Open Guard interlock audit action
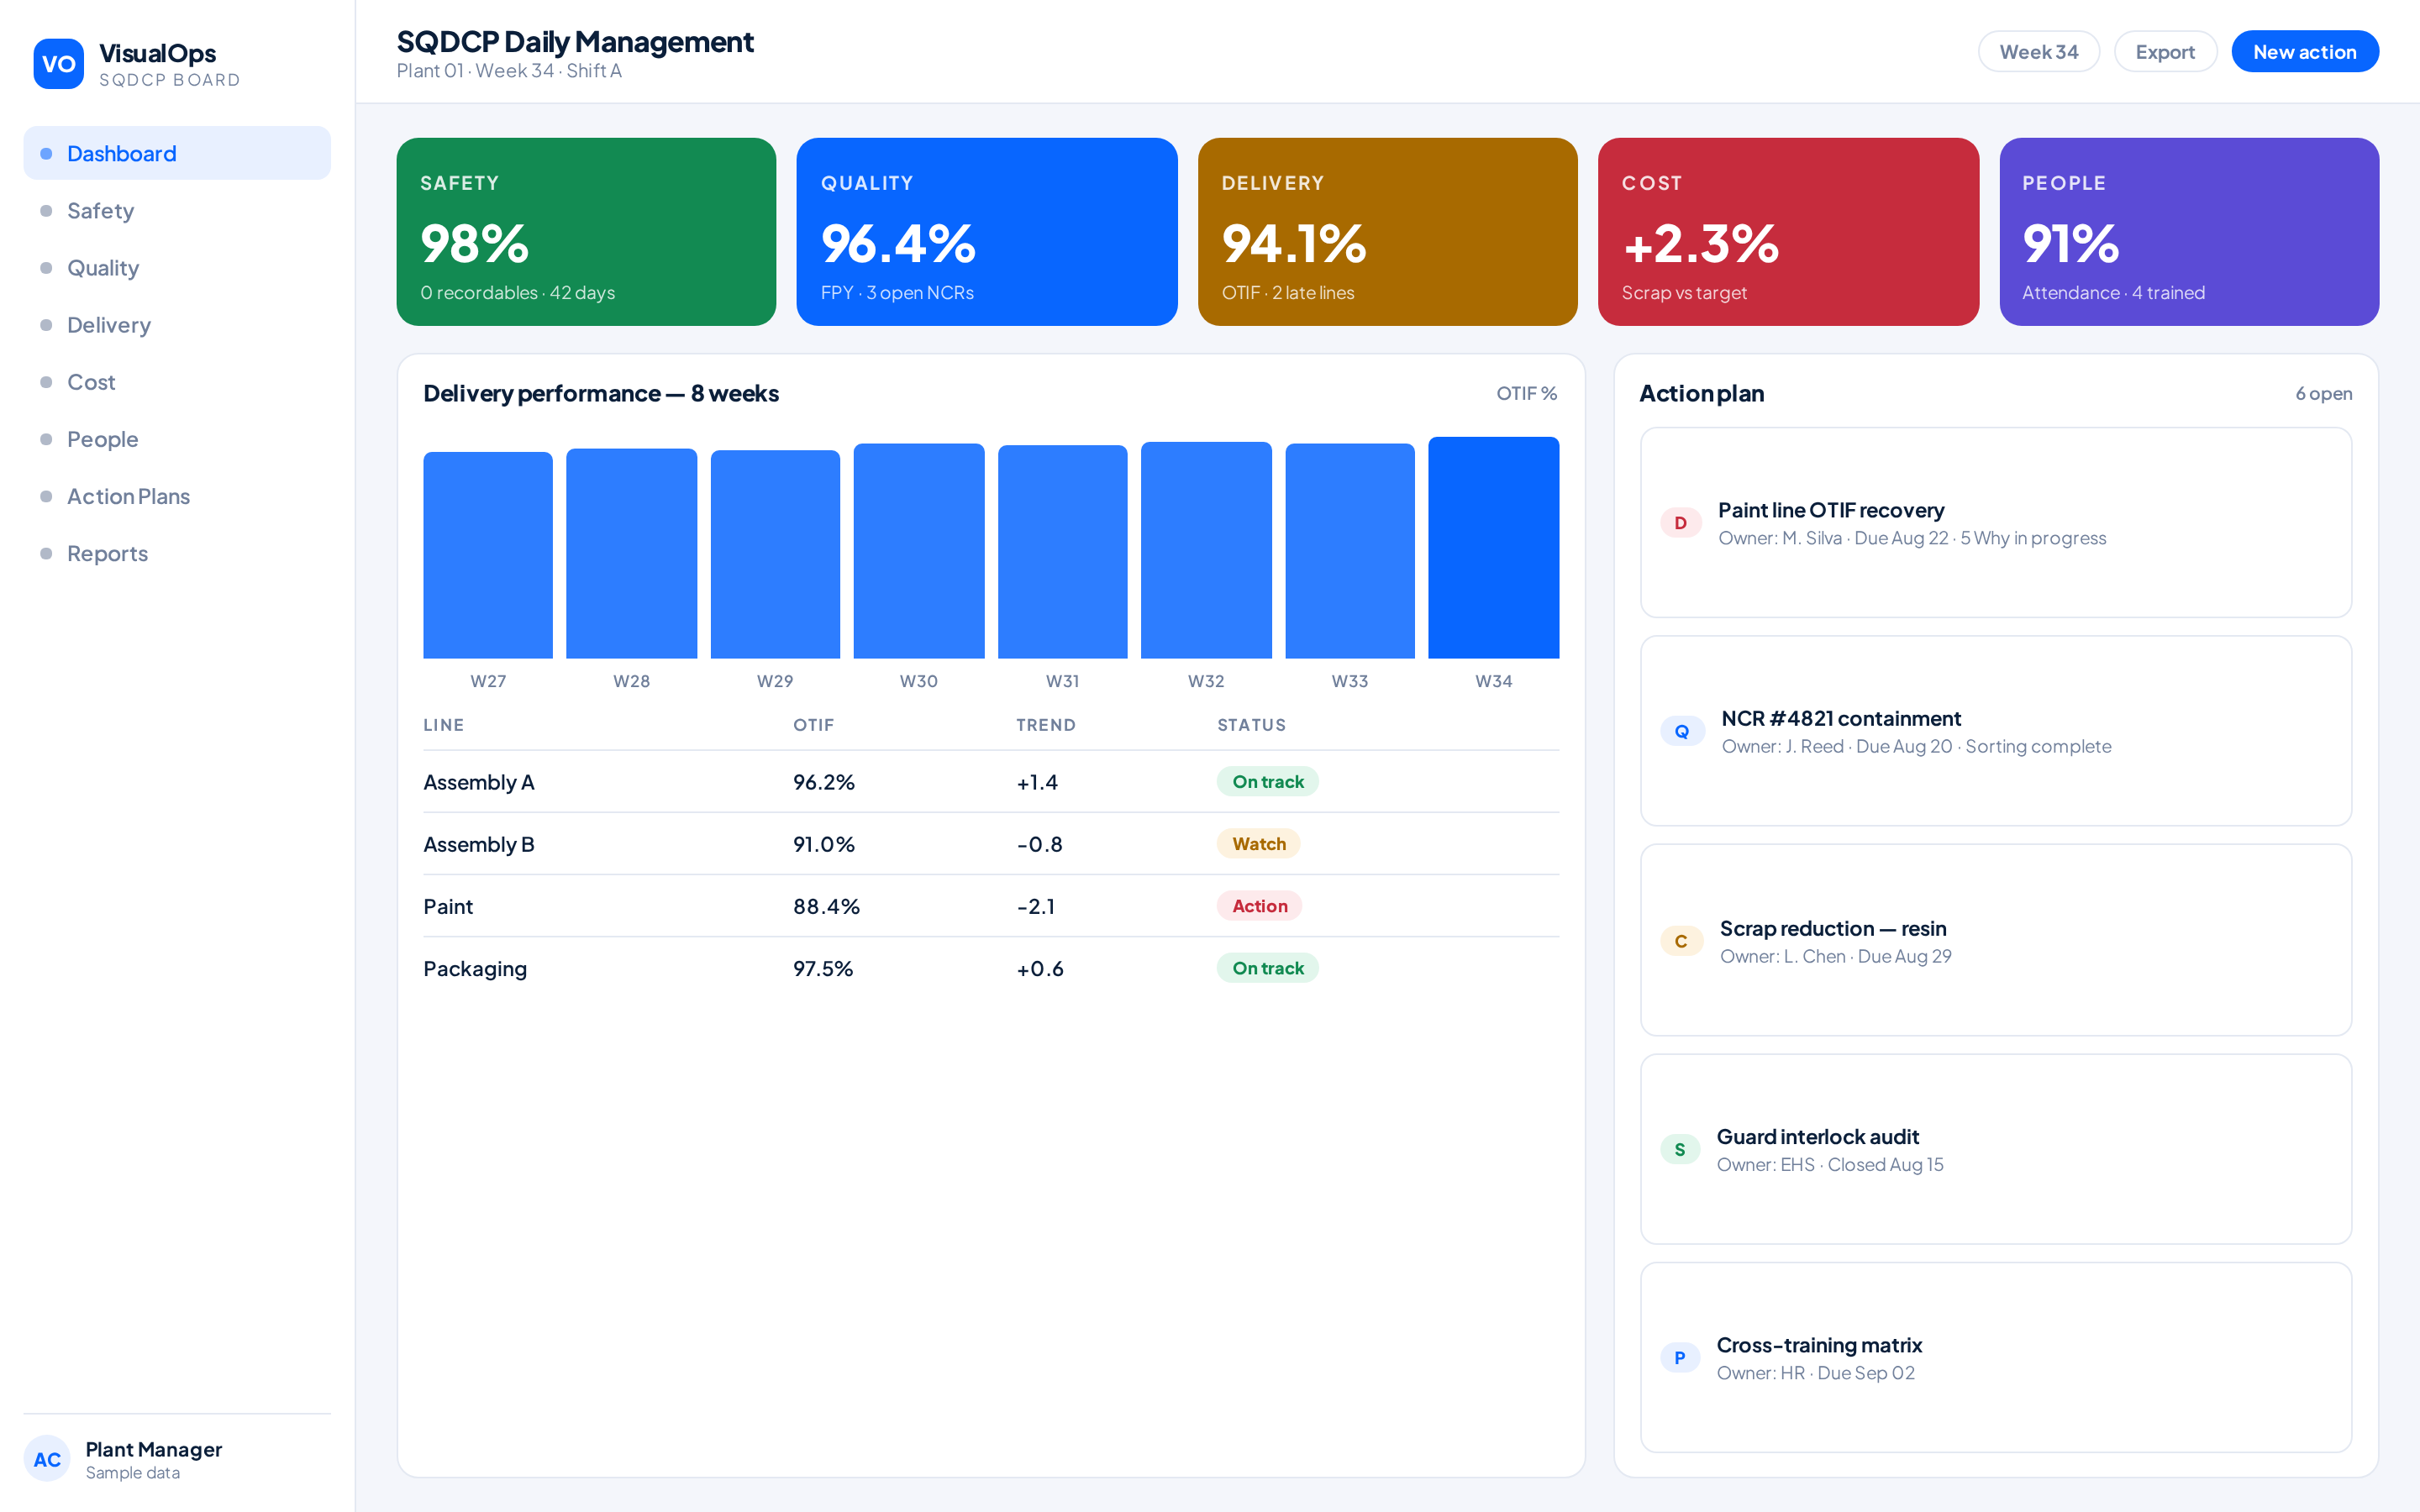This screenshot has width=2420, height=1512. 1995,1149
